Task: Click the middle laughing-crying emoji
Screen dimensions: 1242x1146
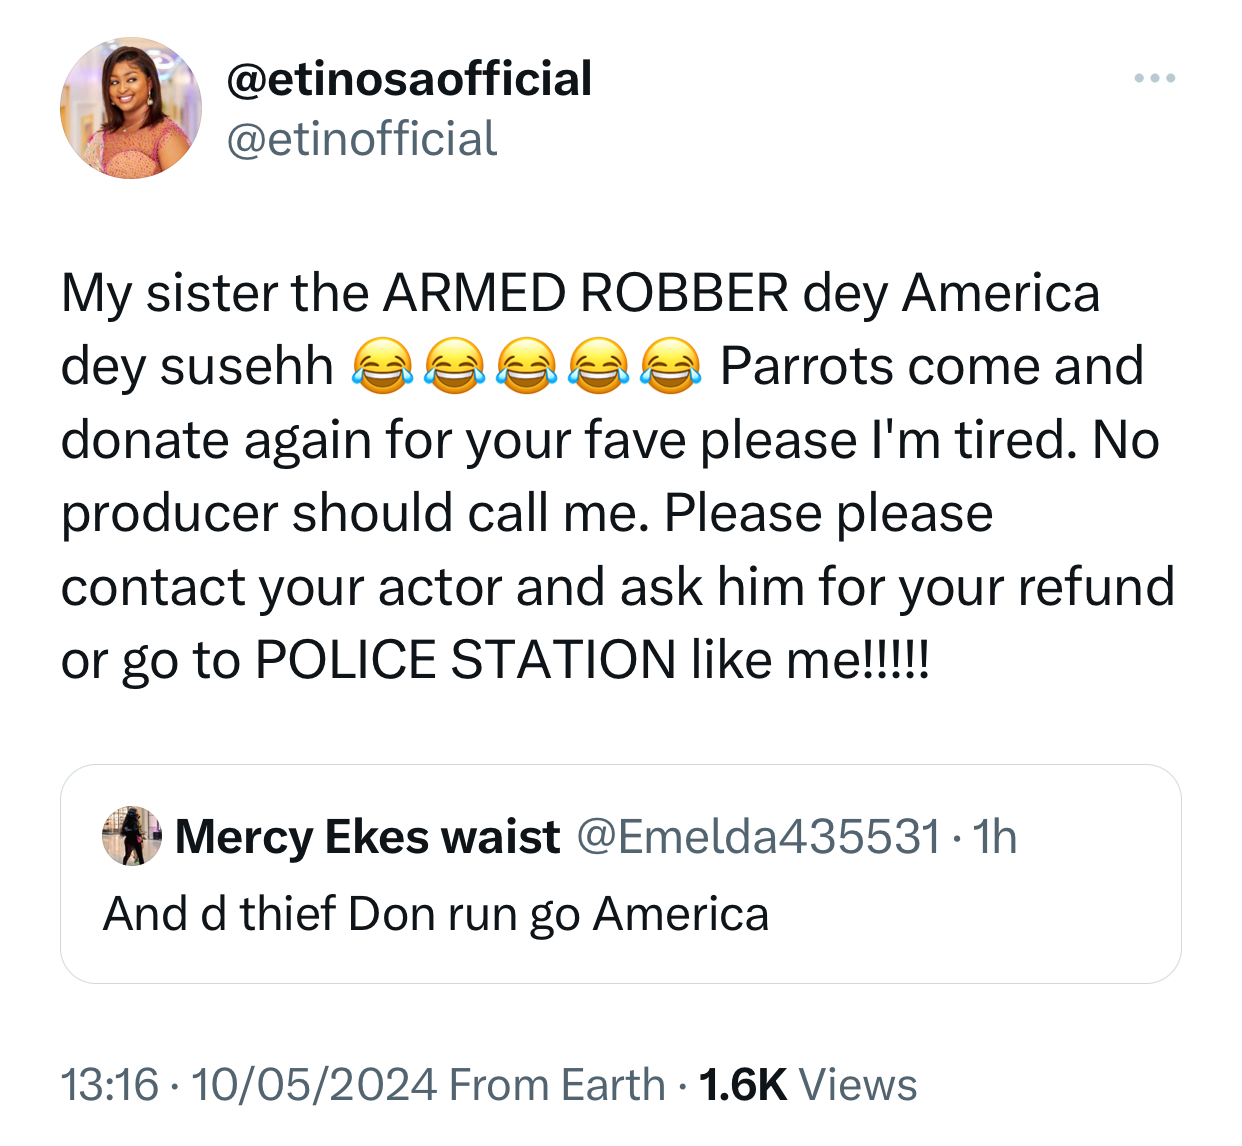Action: point(527,367)
